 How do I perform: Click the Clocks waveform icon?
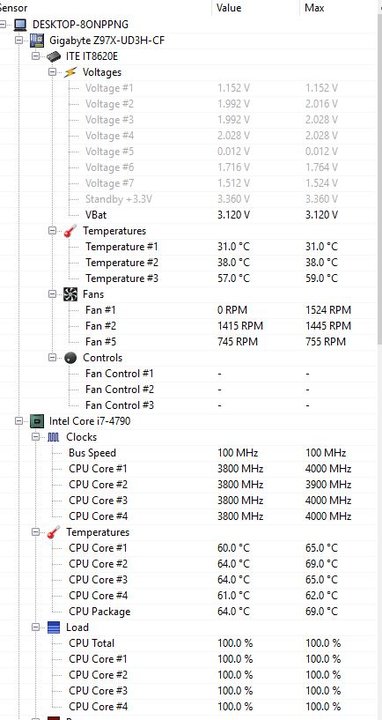point(53,437)
